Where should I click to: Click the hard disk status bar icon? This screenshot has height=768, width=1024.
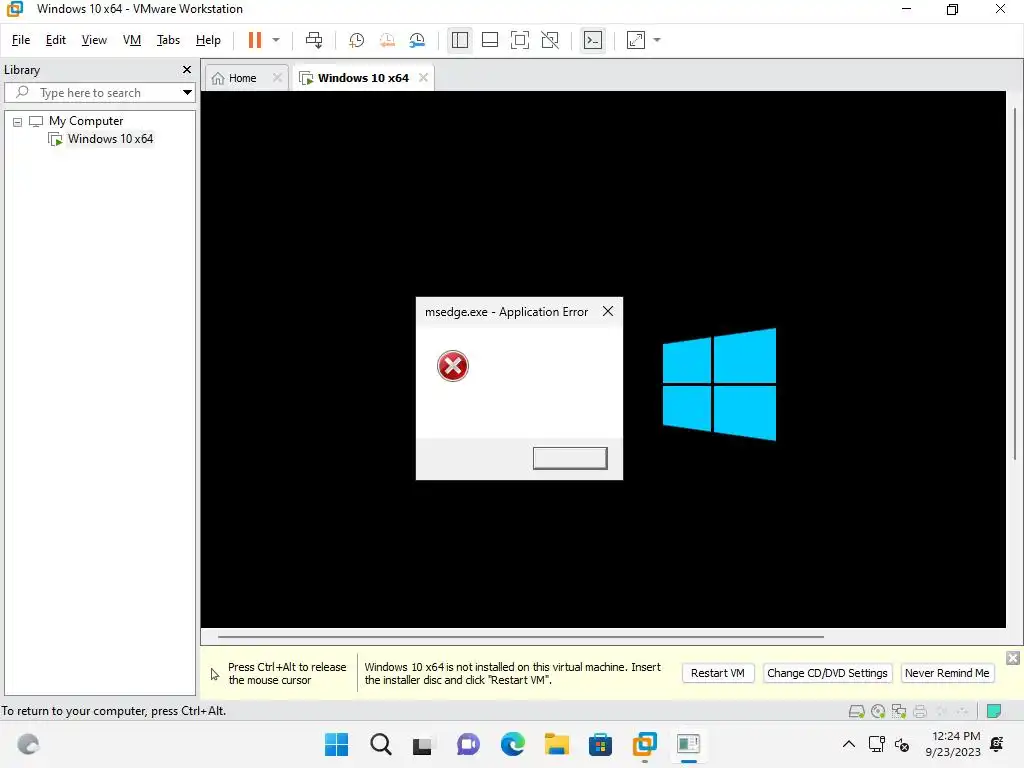coord(856,712)
